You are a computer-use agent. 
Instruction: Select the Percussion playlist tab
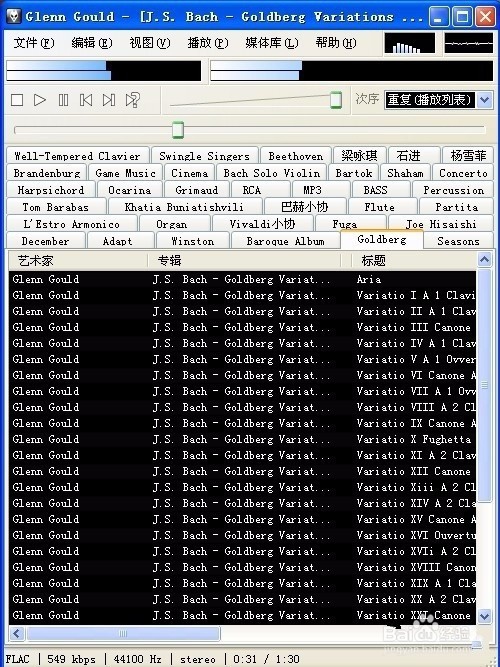coord(454,190)
